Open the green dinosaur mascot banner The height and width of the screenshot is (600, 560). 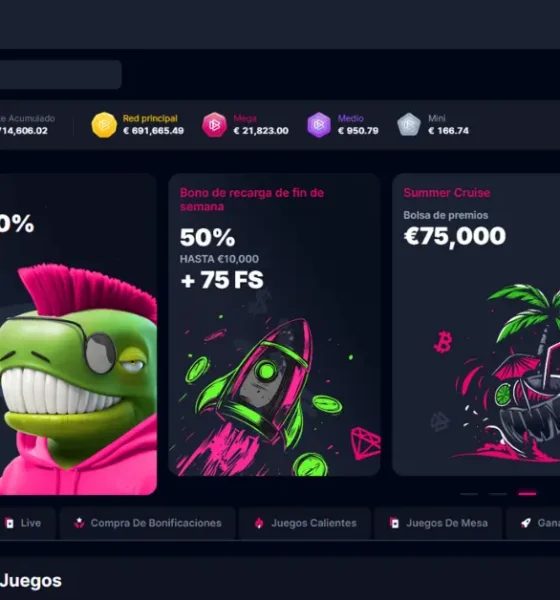pos(78,334)
